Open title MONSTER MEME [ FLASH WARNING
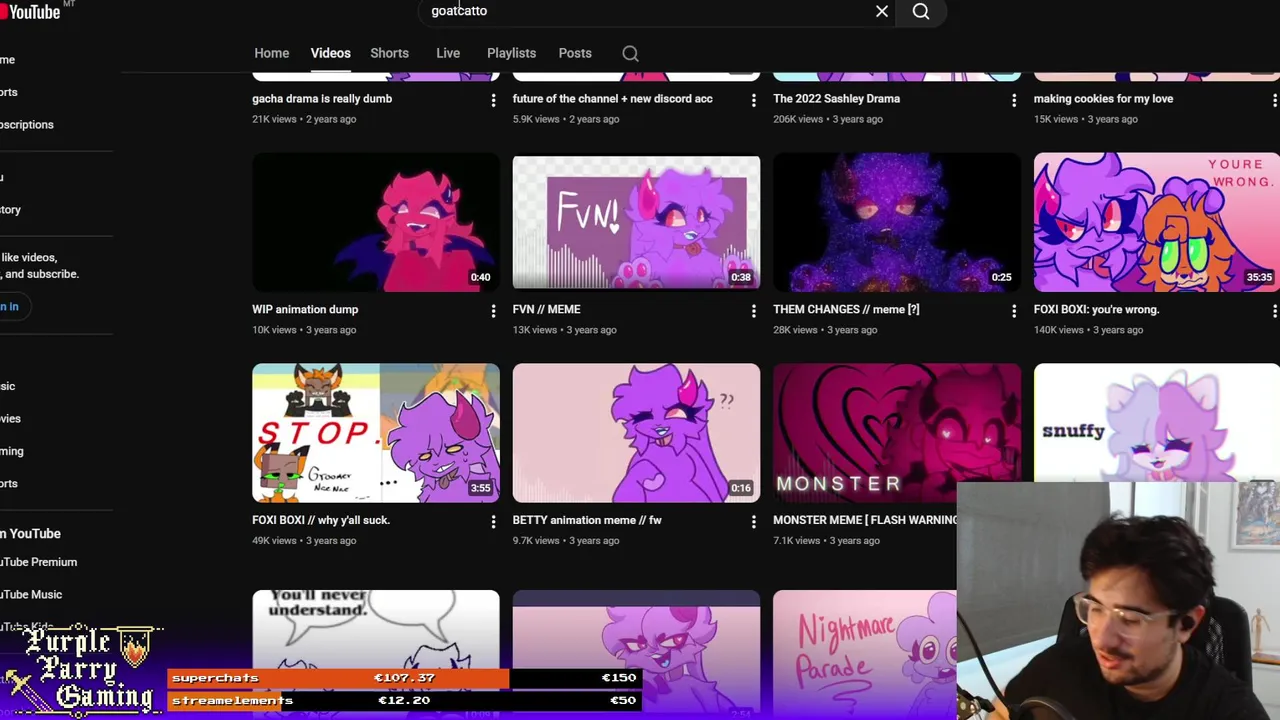Screen dimensions: 1280x720 coord(865,520)
